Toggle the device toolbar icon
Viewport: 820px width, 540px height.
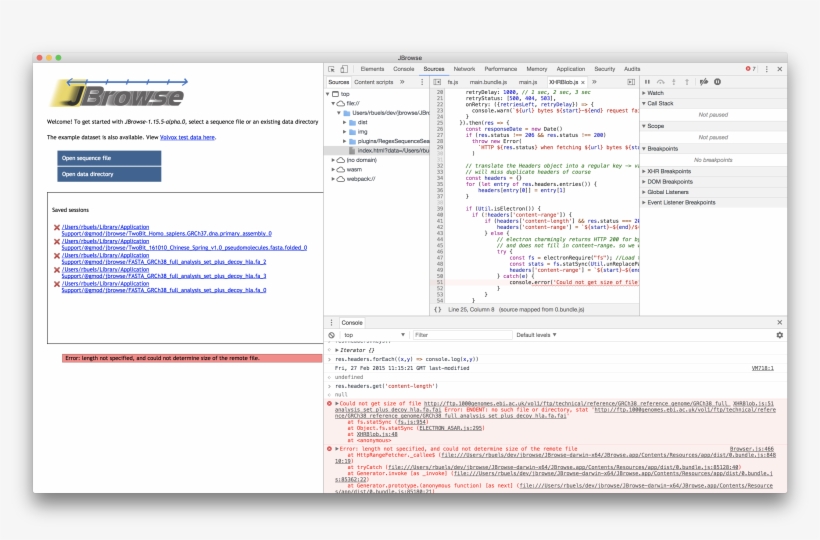[345, 69]
